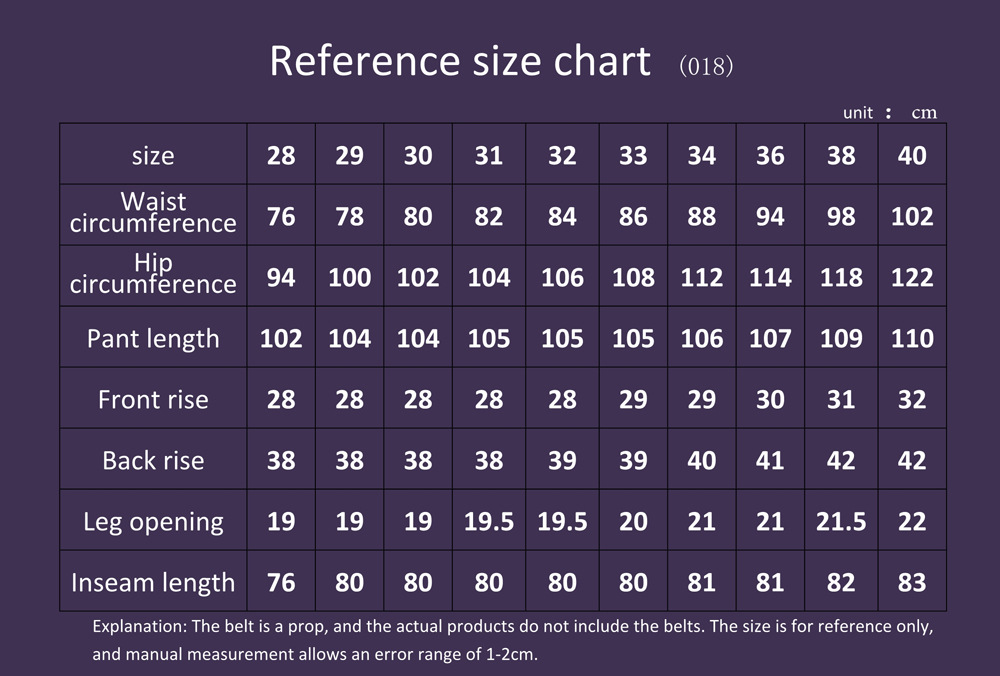Select the "Leg opening" row label

coord(153,521)
